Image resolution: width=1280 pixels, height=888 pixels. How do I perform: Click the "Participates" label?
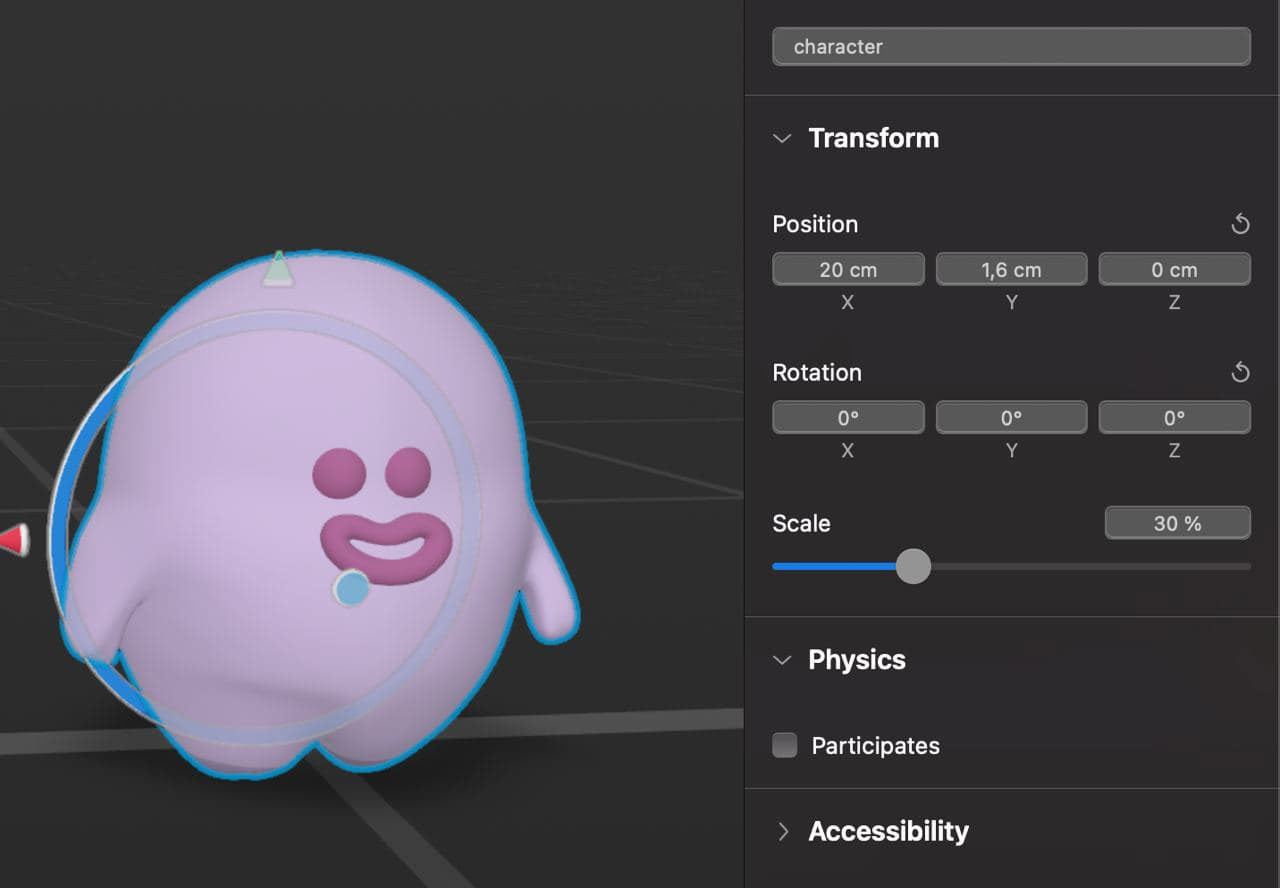[875, 746]
